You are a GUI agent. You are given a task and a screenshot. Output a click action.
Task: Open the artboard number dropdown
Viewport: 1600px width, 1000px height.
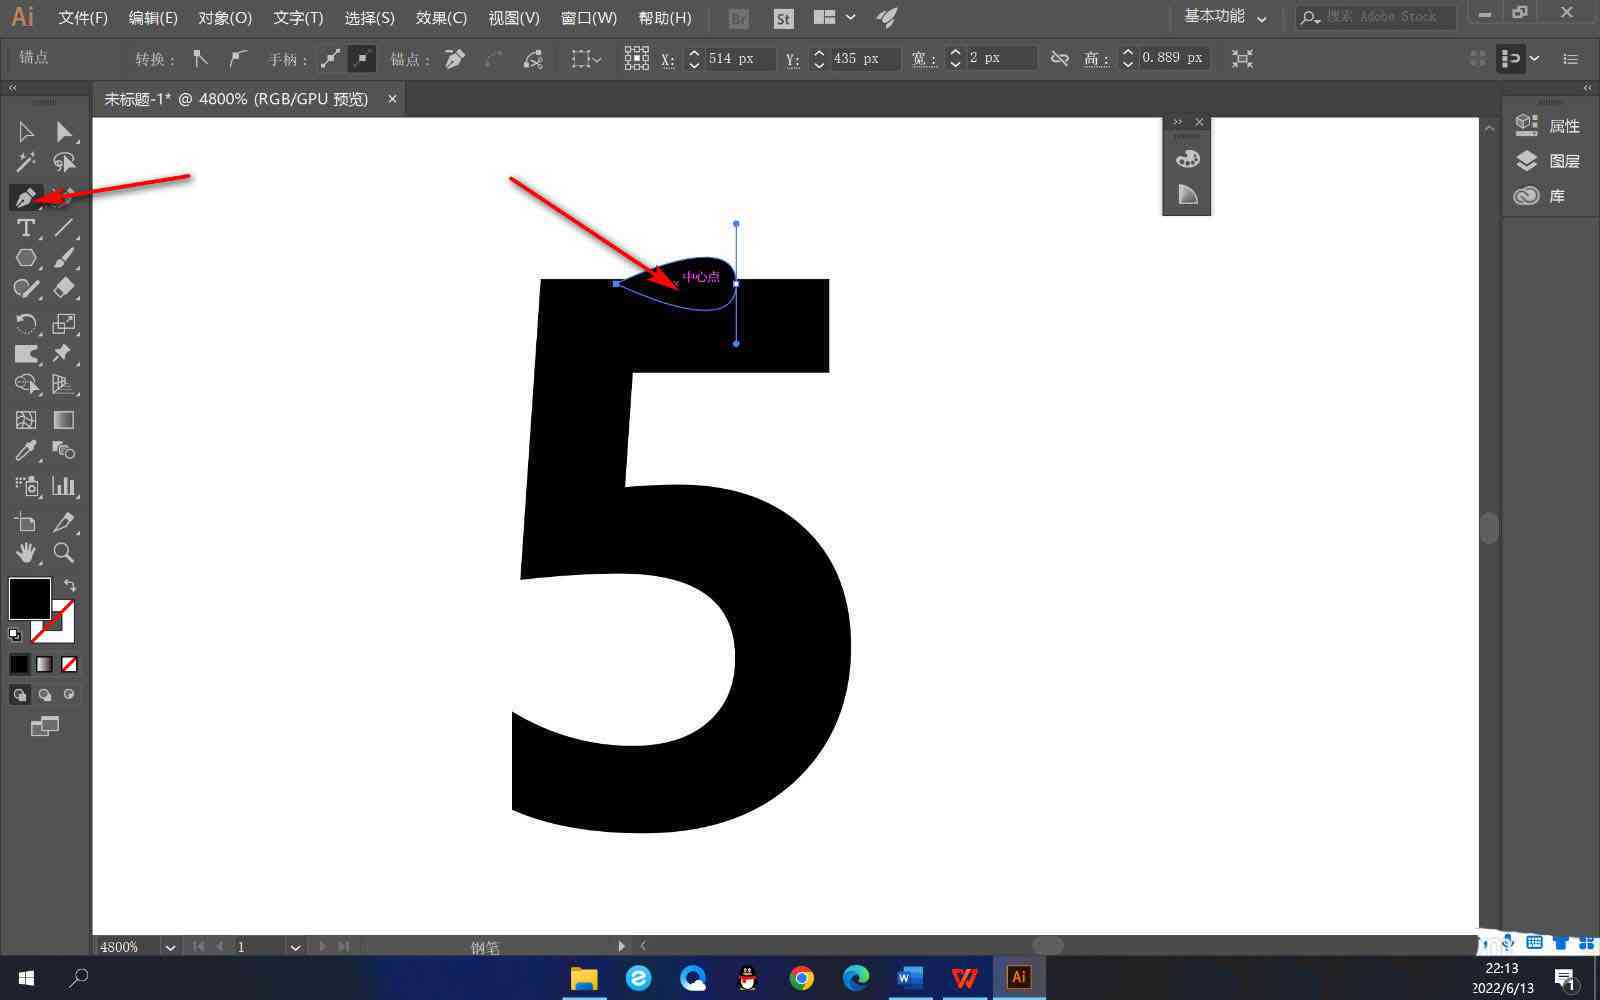pos(295,947)
